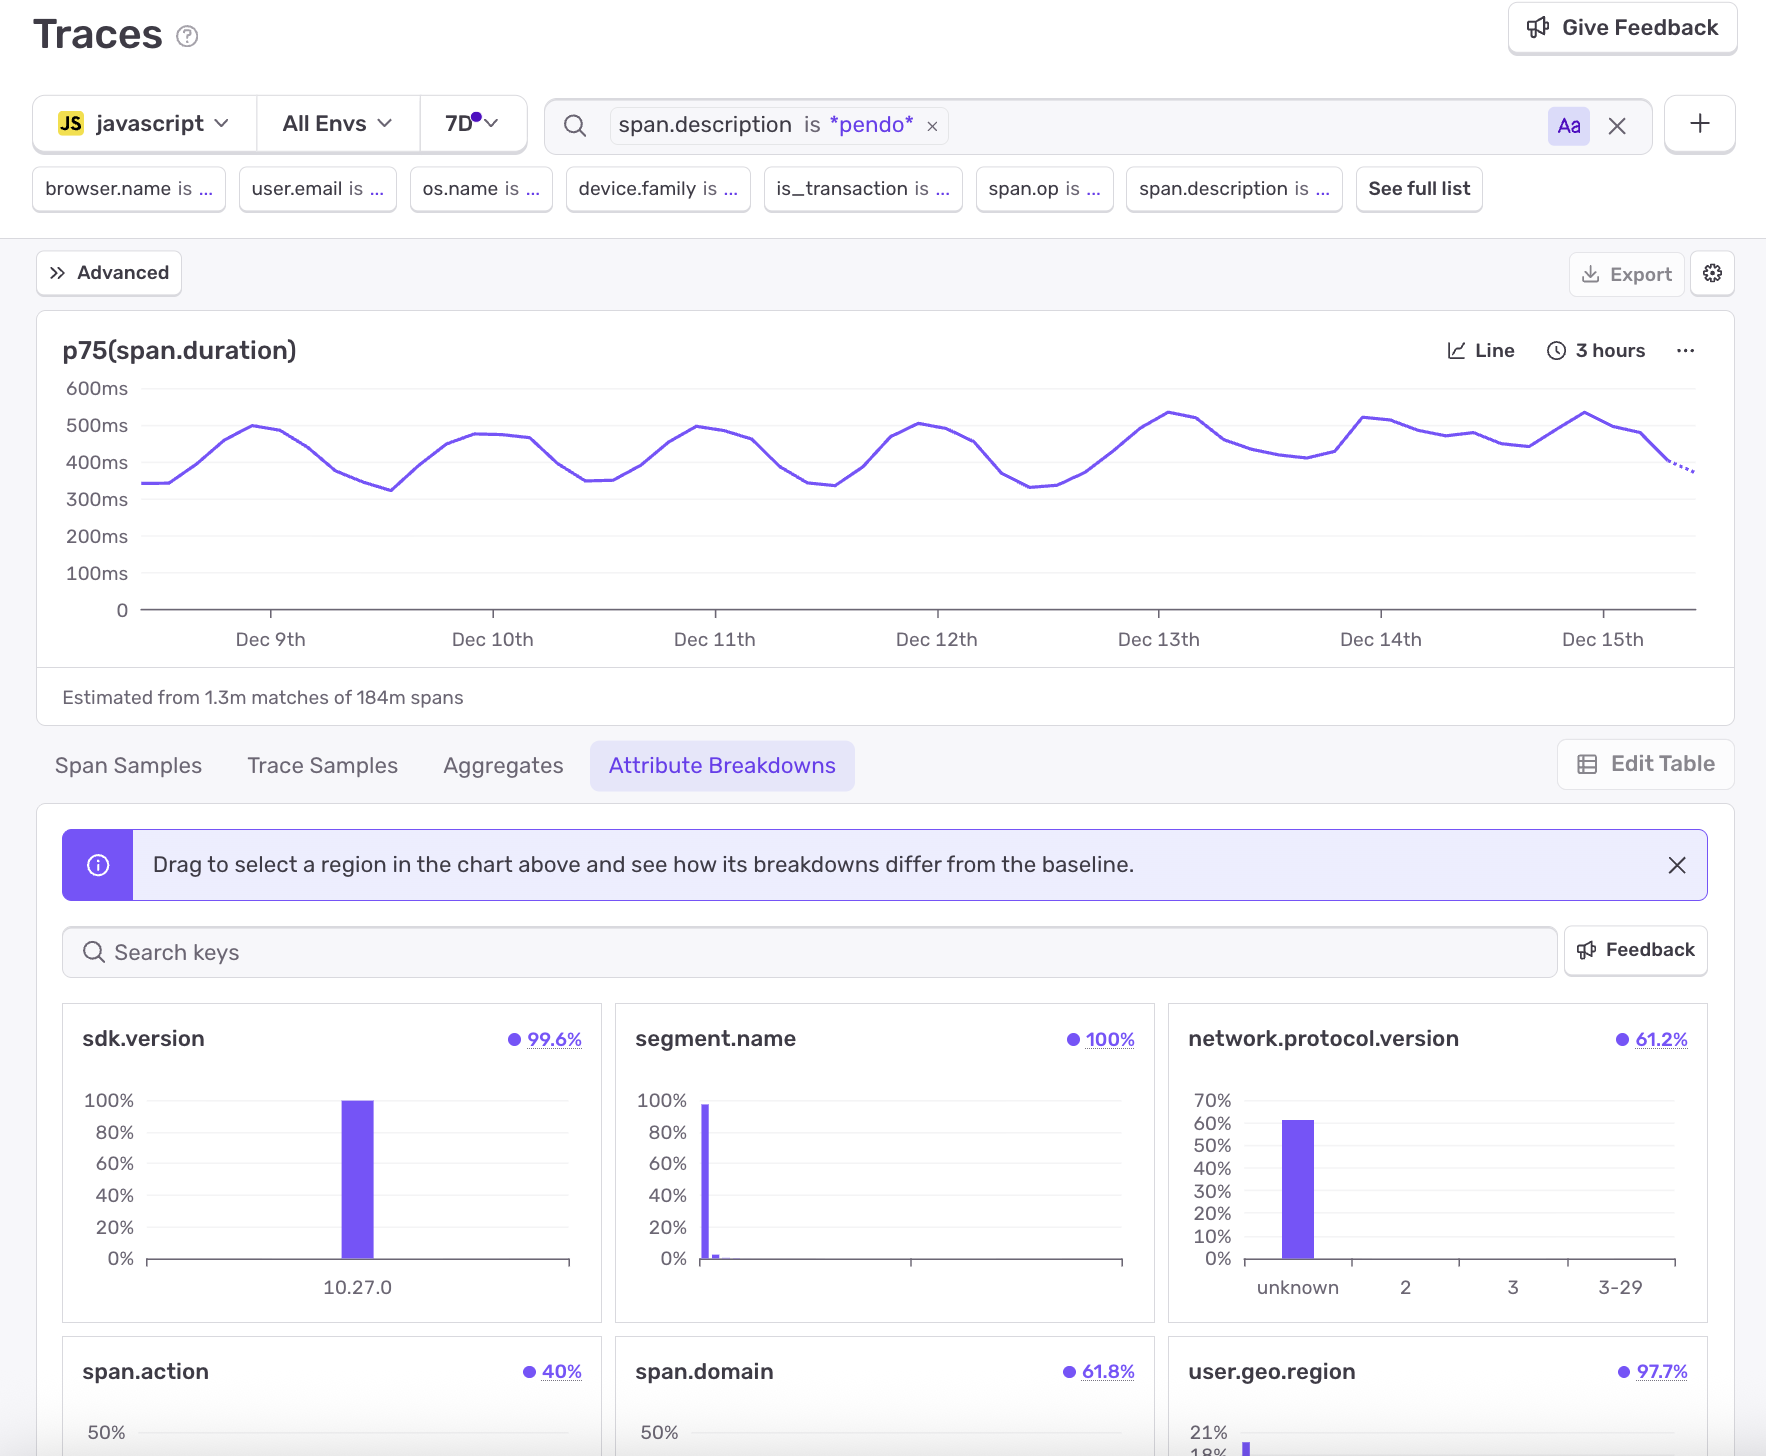The image size is (1766, 1456).
Task: Dismiss the drag-to-select info banner
Action: coord(1677,865)
